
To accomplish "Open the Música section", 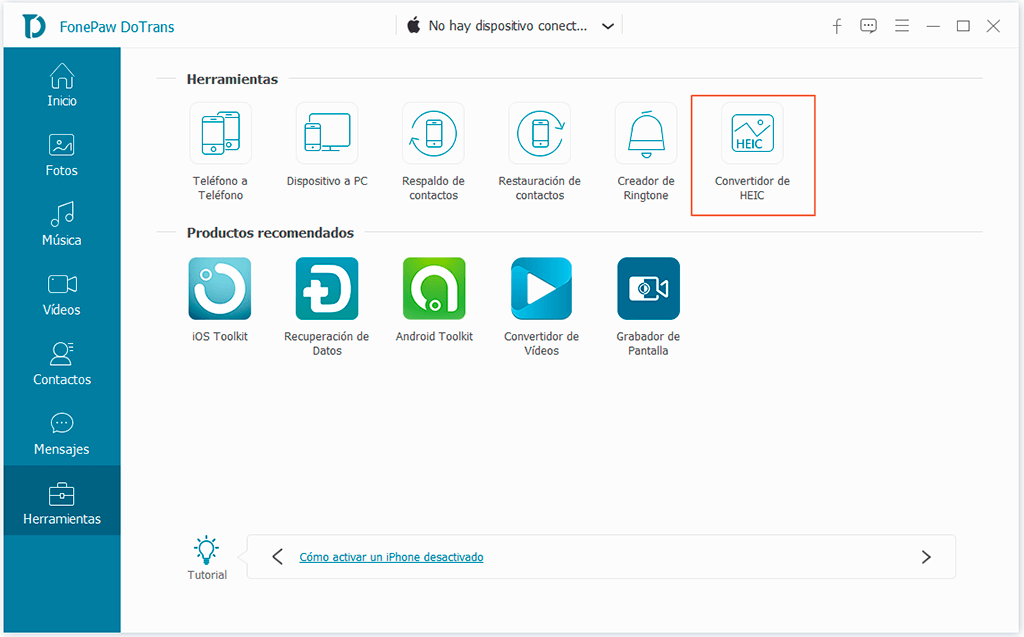I will coord(61,225).
